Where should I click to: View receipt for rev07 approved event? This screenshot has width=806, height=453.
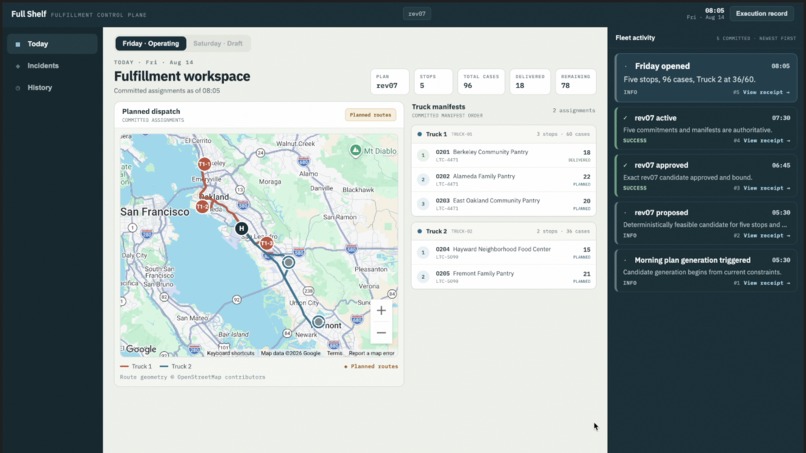(x=766, y=188)
